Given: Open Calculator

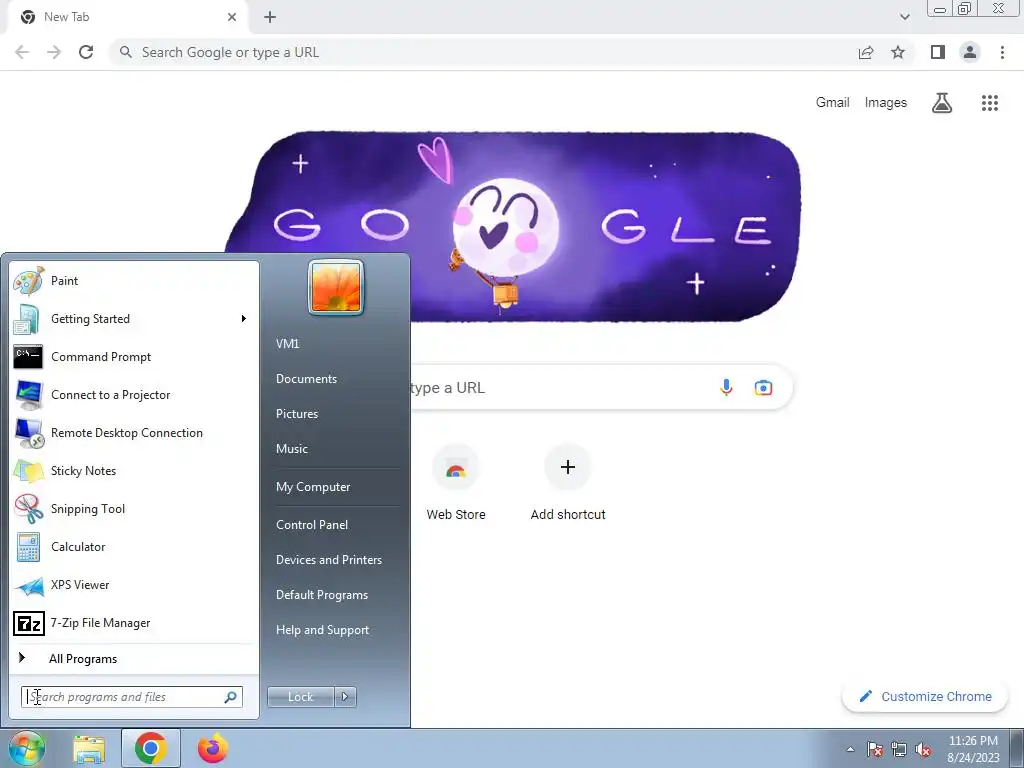Looking at the screenshot, I should (134, 547).
